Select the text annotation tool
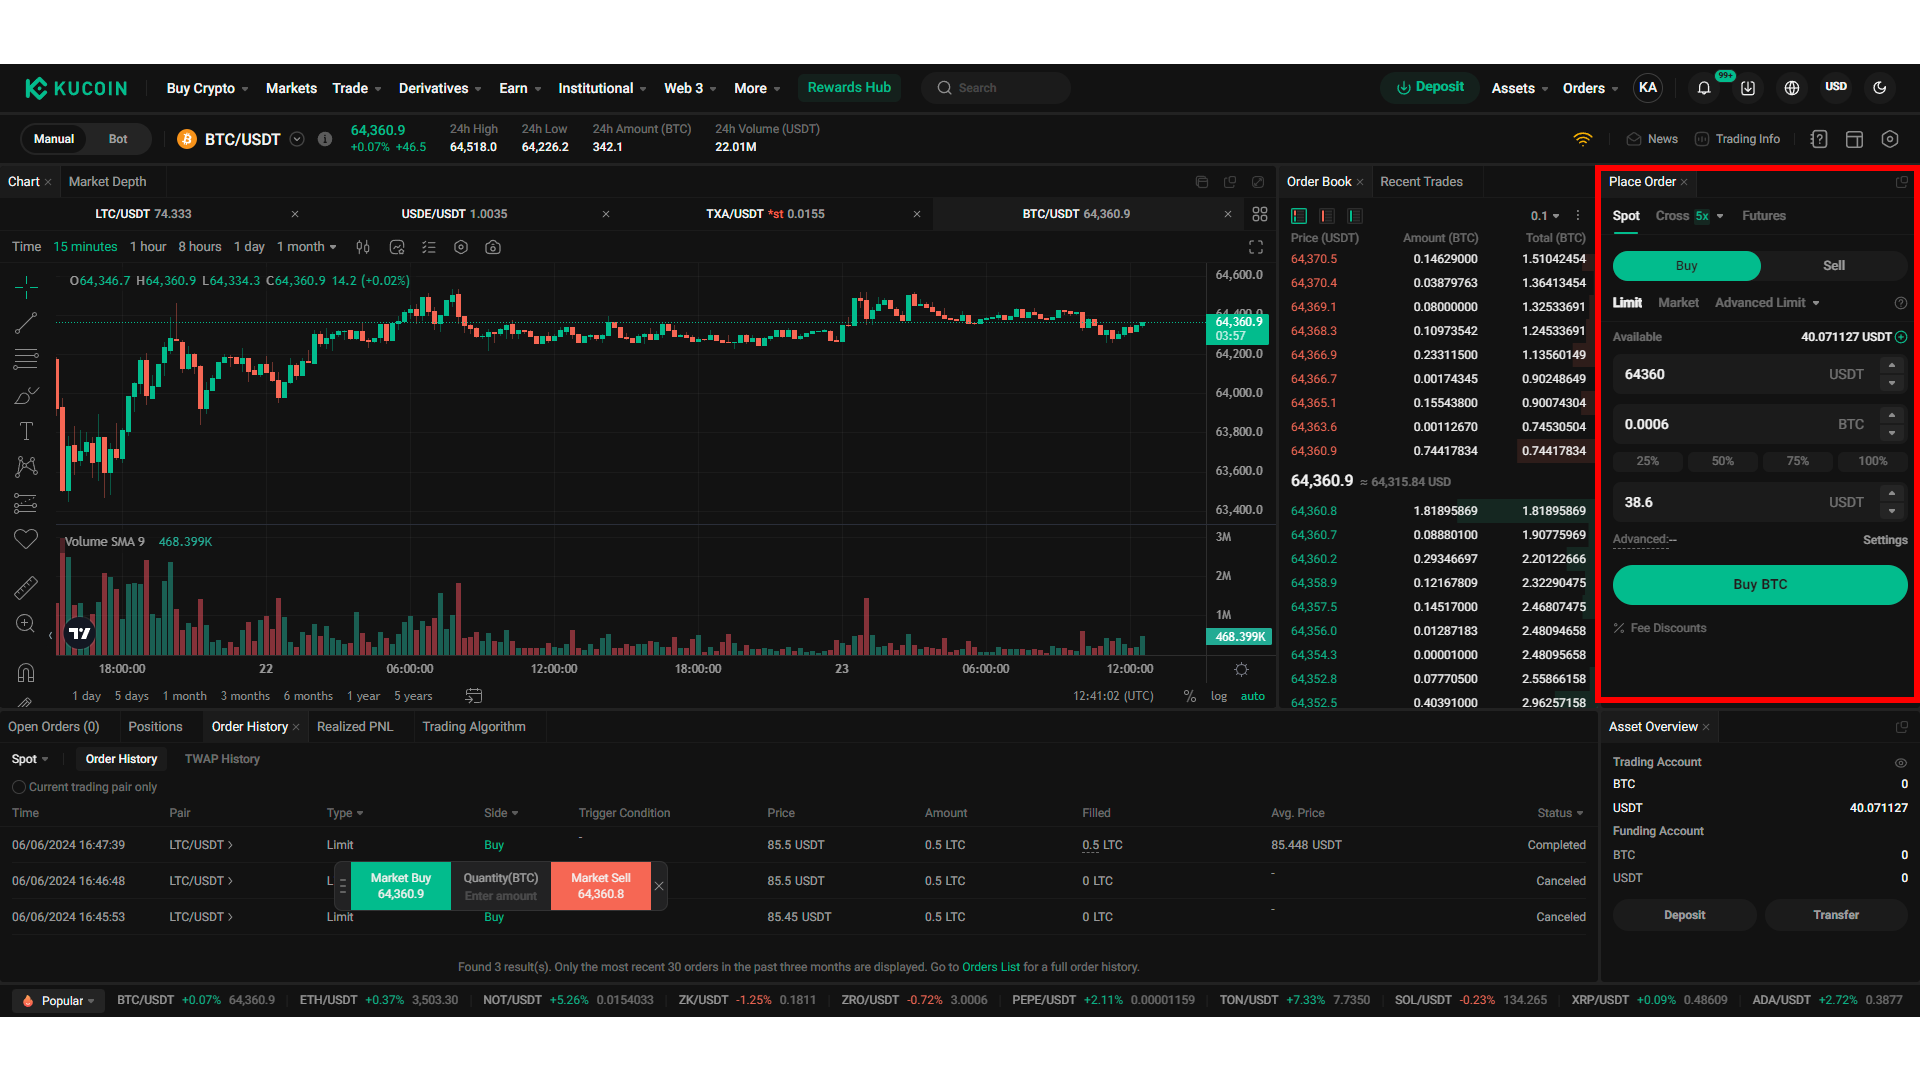Screen dimensions: 1920x1080 (26, 431)
